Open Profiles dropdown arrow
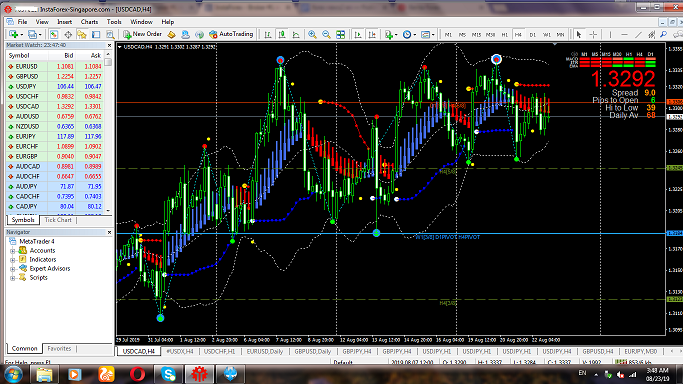The width and height of the screenshot is (683, 384). [40, 34]
